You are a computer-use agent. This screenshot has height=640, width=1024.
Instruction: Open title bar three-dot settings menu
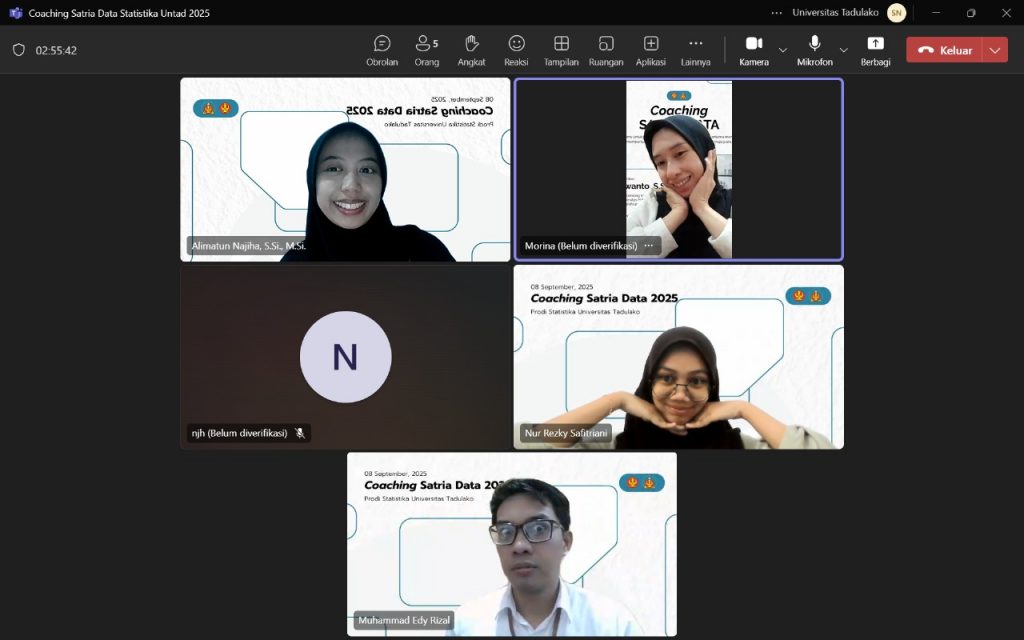(x=776, y=13)
